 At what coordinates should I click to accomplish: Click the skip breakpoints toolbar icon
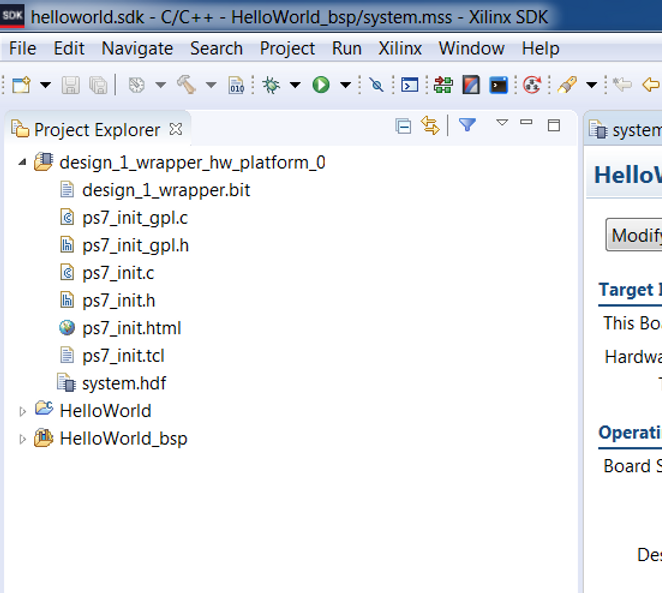(376, 85)
